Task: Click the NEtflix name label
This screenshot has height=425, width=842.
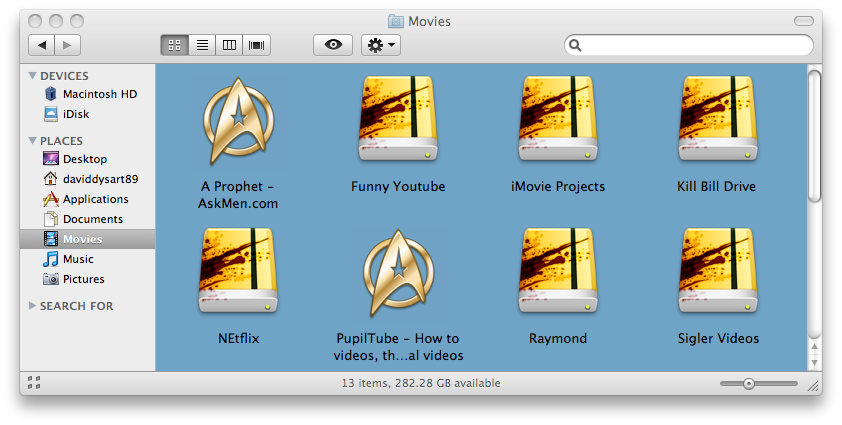Action: (238, 338)
